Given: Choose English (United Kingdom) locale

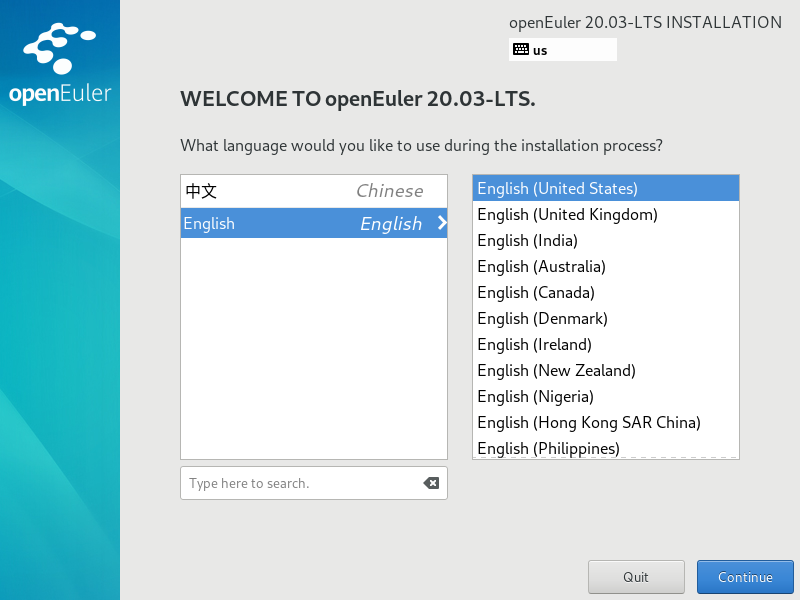Looking at the screenshot, I should 606,214.
